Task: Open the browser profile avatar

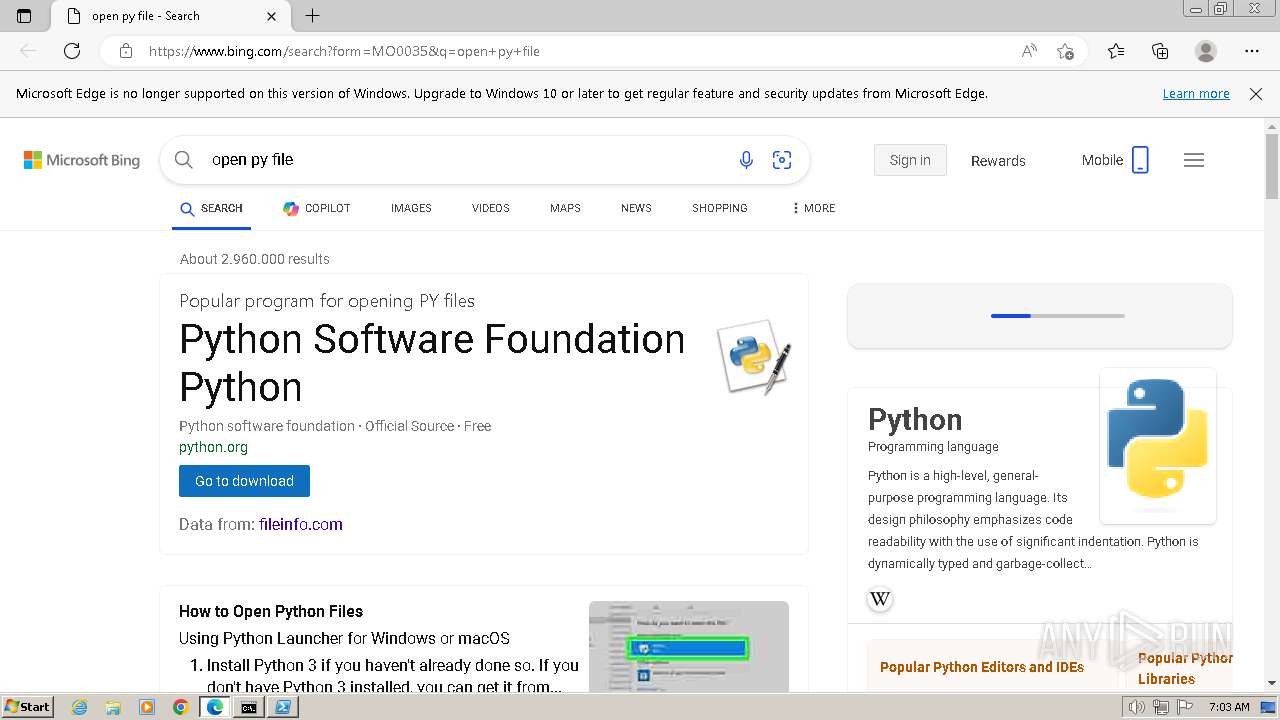Action: 1206,51
